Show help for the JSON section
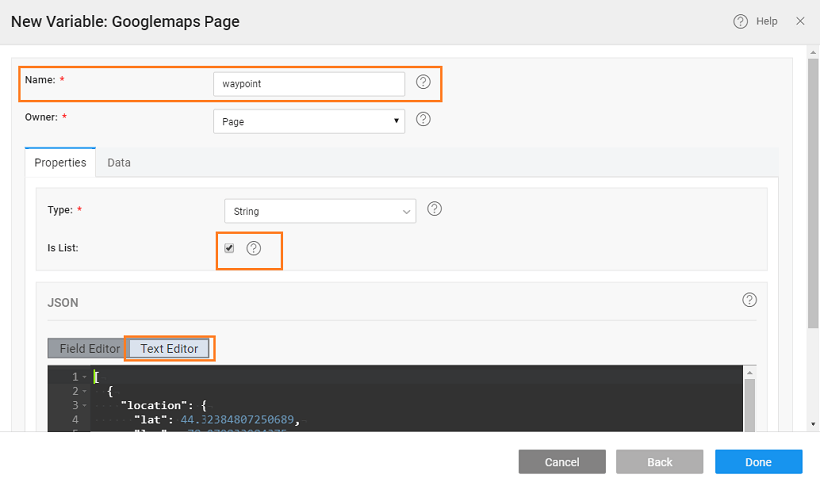Viewport: 820px width, 490px height. tap(750, 300)
